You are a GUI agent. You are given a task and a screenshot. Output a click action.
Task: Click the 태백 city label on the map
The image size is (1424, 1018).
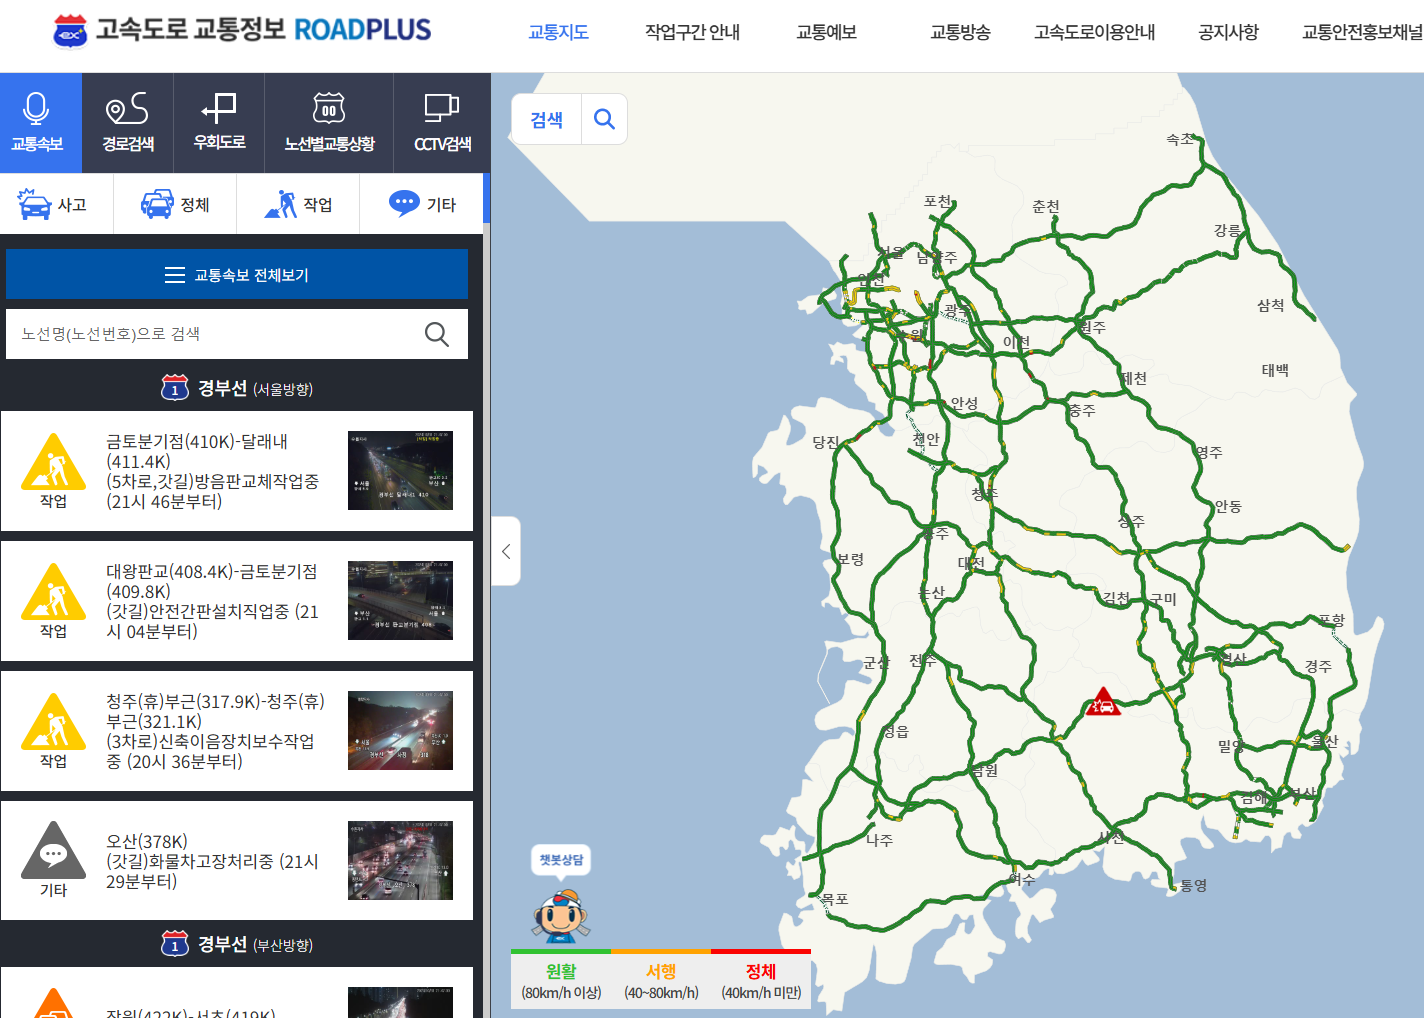tap(1275, 370)
